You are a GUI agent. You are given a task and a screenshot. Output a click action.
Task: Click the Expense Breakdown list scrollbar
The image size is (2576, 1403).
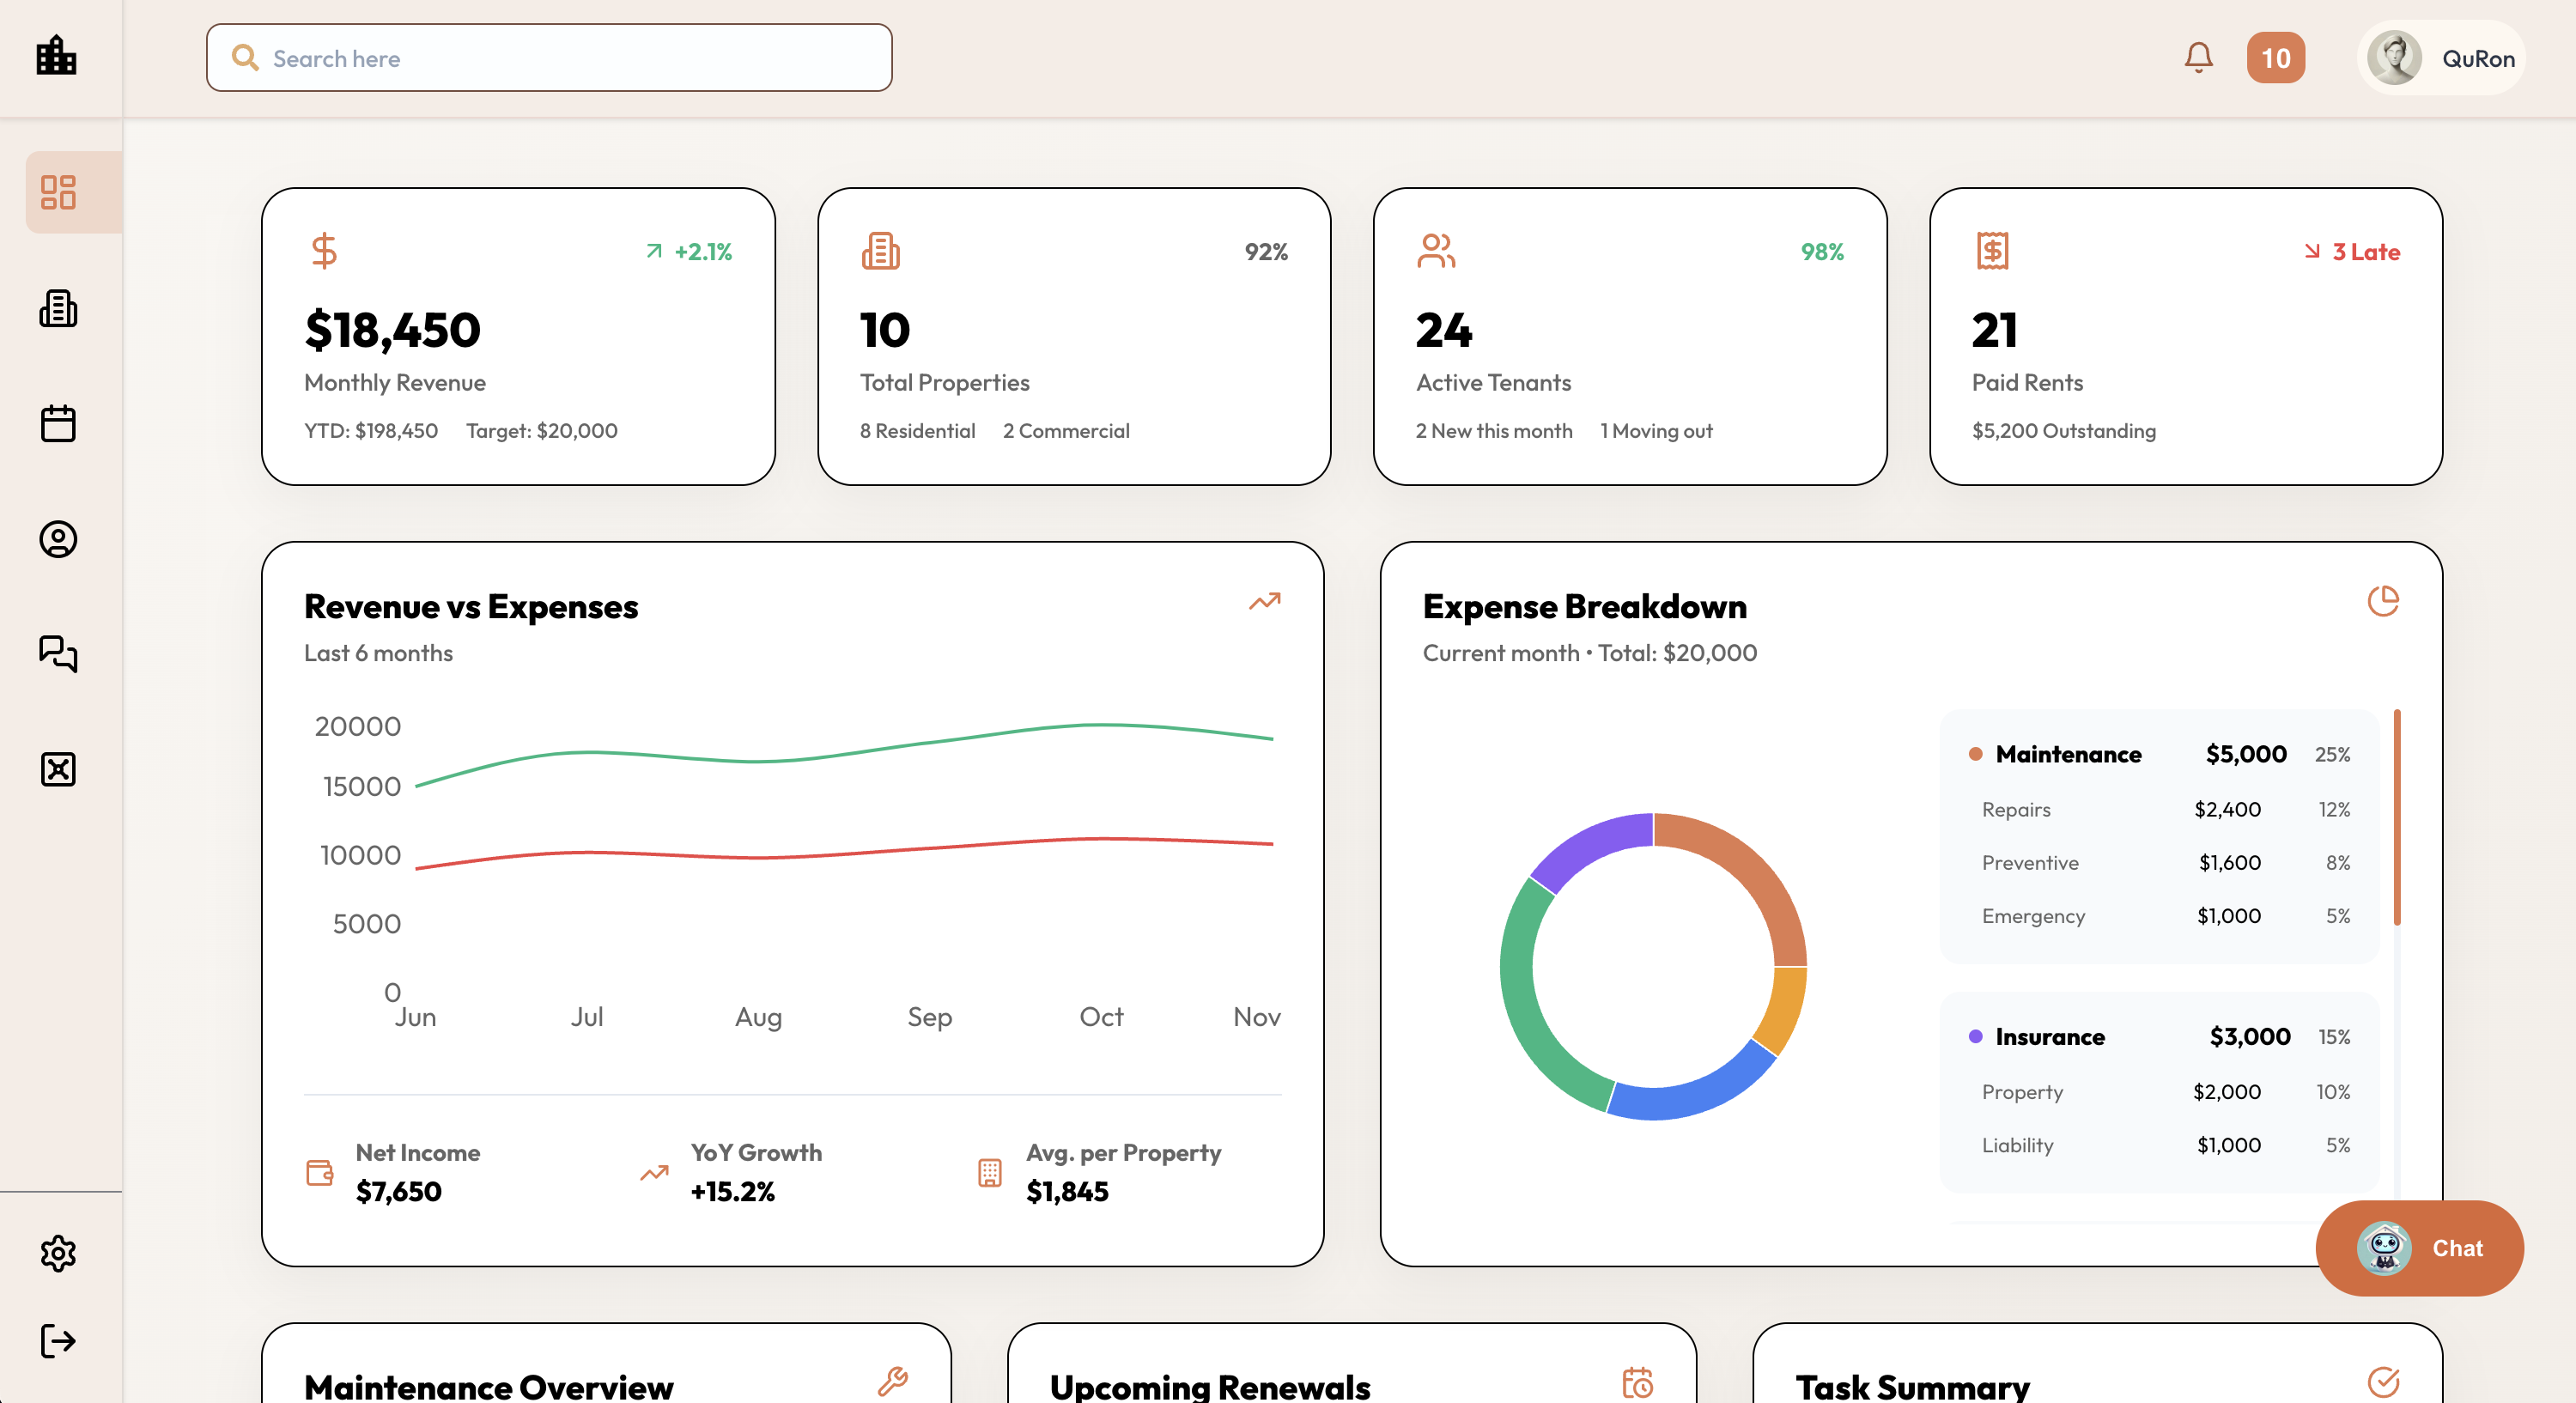tap(2397, 818)
